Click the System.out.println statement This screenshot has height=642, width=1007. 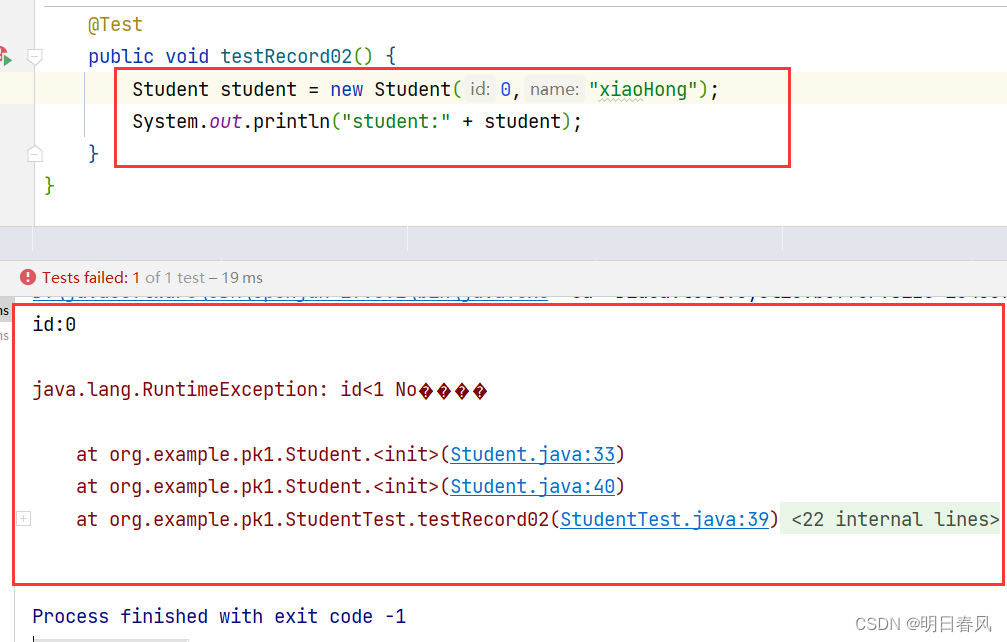pyautogui.click(x=357, y=121)
